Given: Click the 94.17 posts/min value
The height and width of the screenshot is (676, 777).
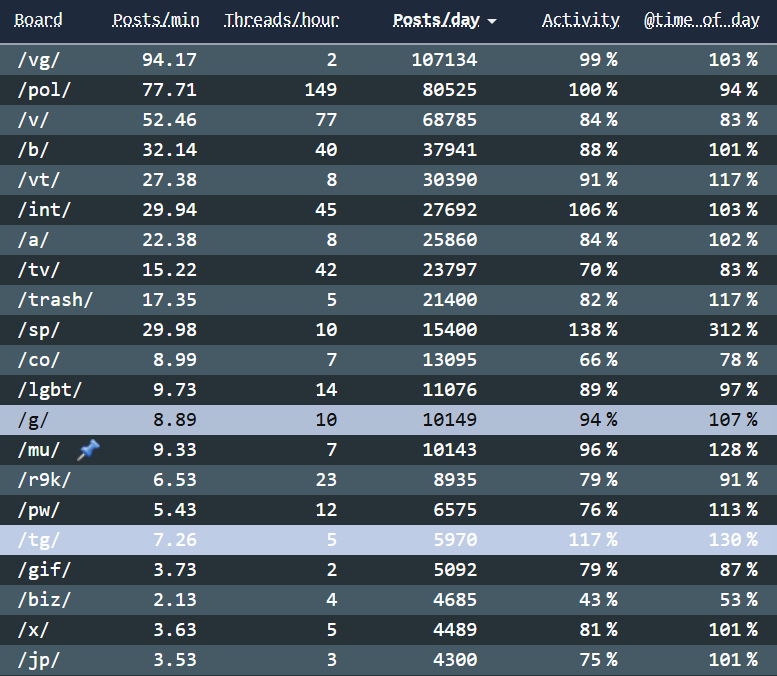Looking at the screenshot, I should [169, 60].
